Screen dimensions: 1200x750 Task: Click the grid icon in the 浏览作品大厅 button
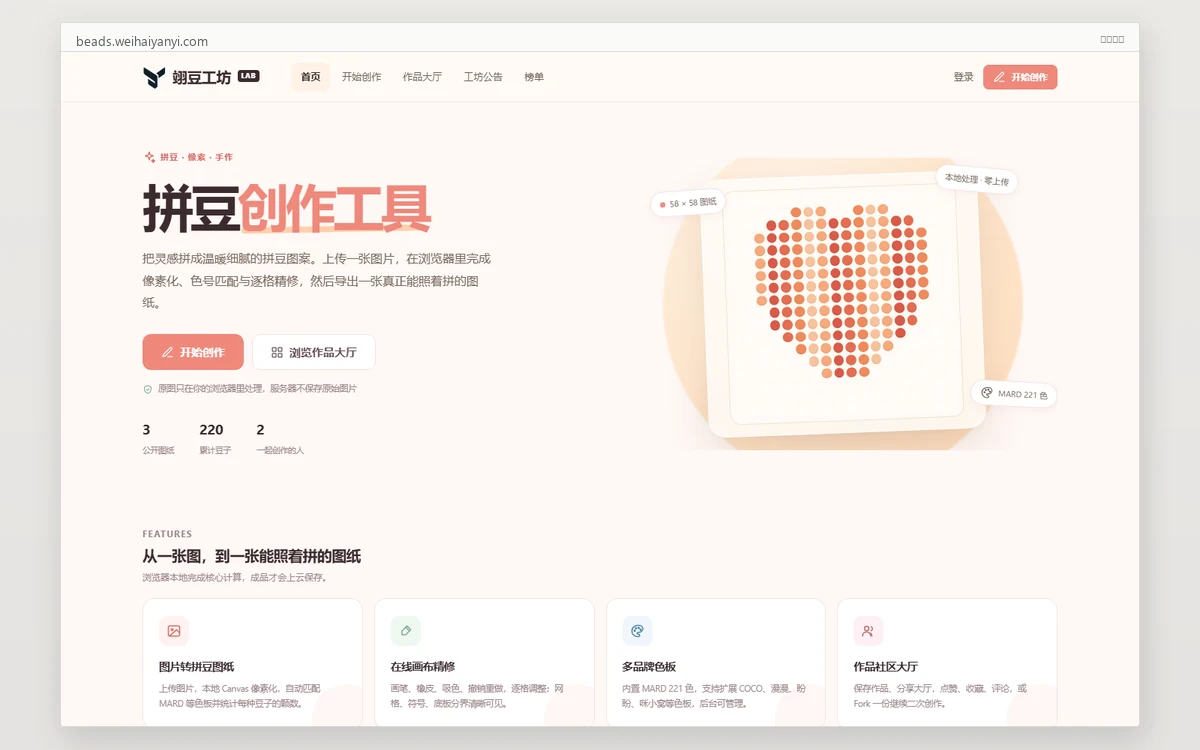(x=277, y=352)
